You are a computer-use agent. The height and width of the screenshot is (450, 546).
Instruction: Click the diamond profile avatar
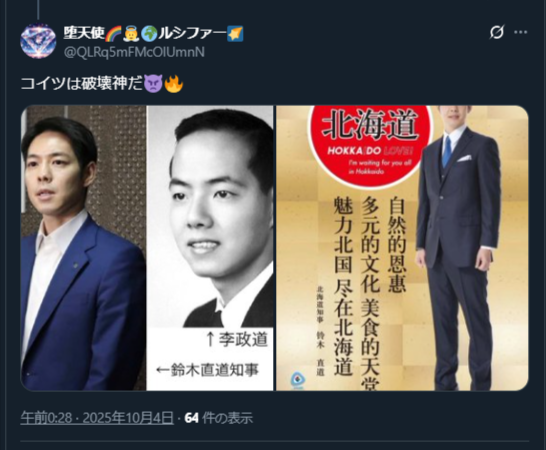coord(38,41)
